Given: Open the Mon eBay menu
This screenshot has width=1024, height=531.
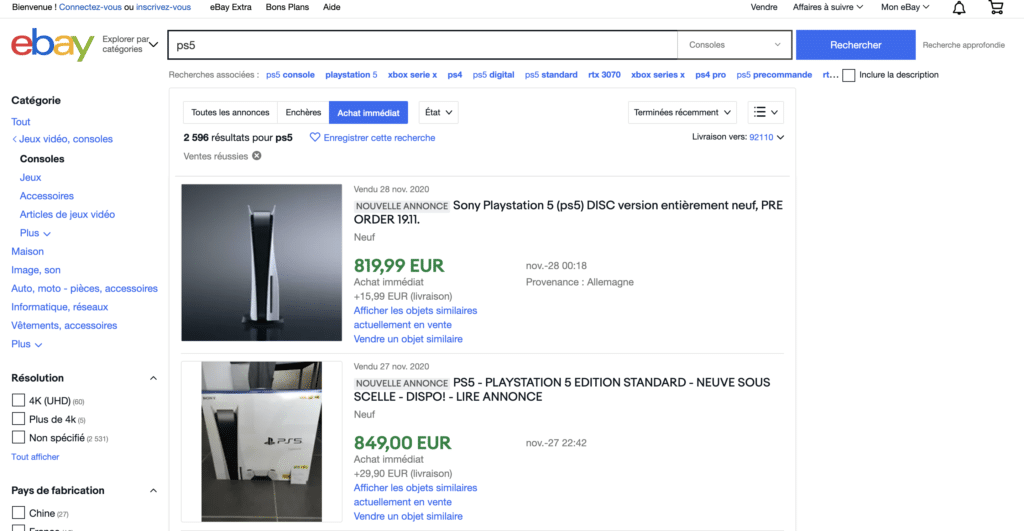Looking at the screenshot, I should [x=904, y=7].
